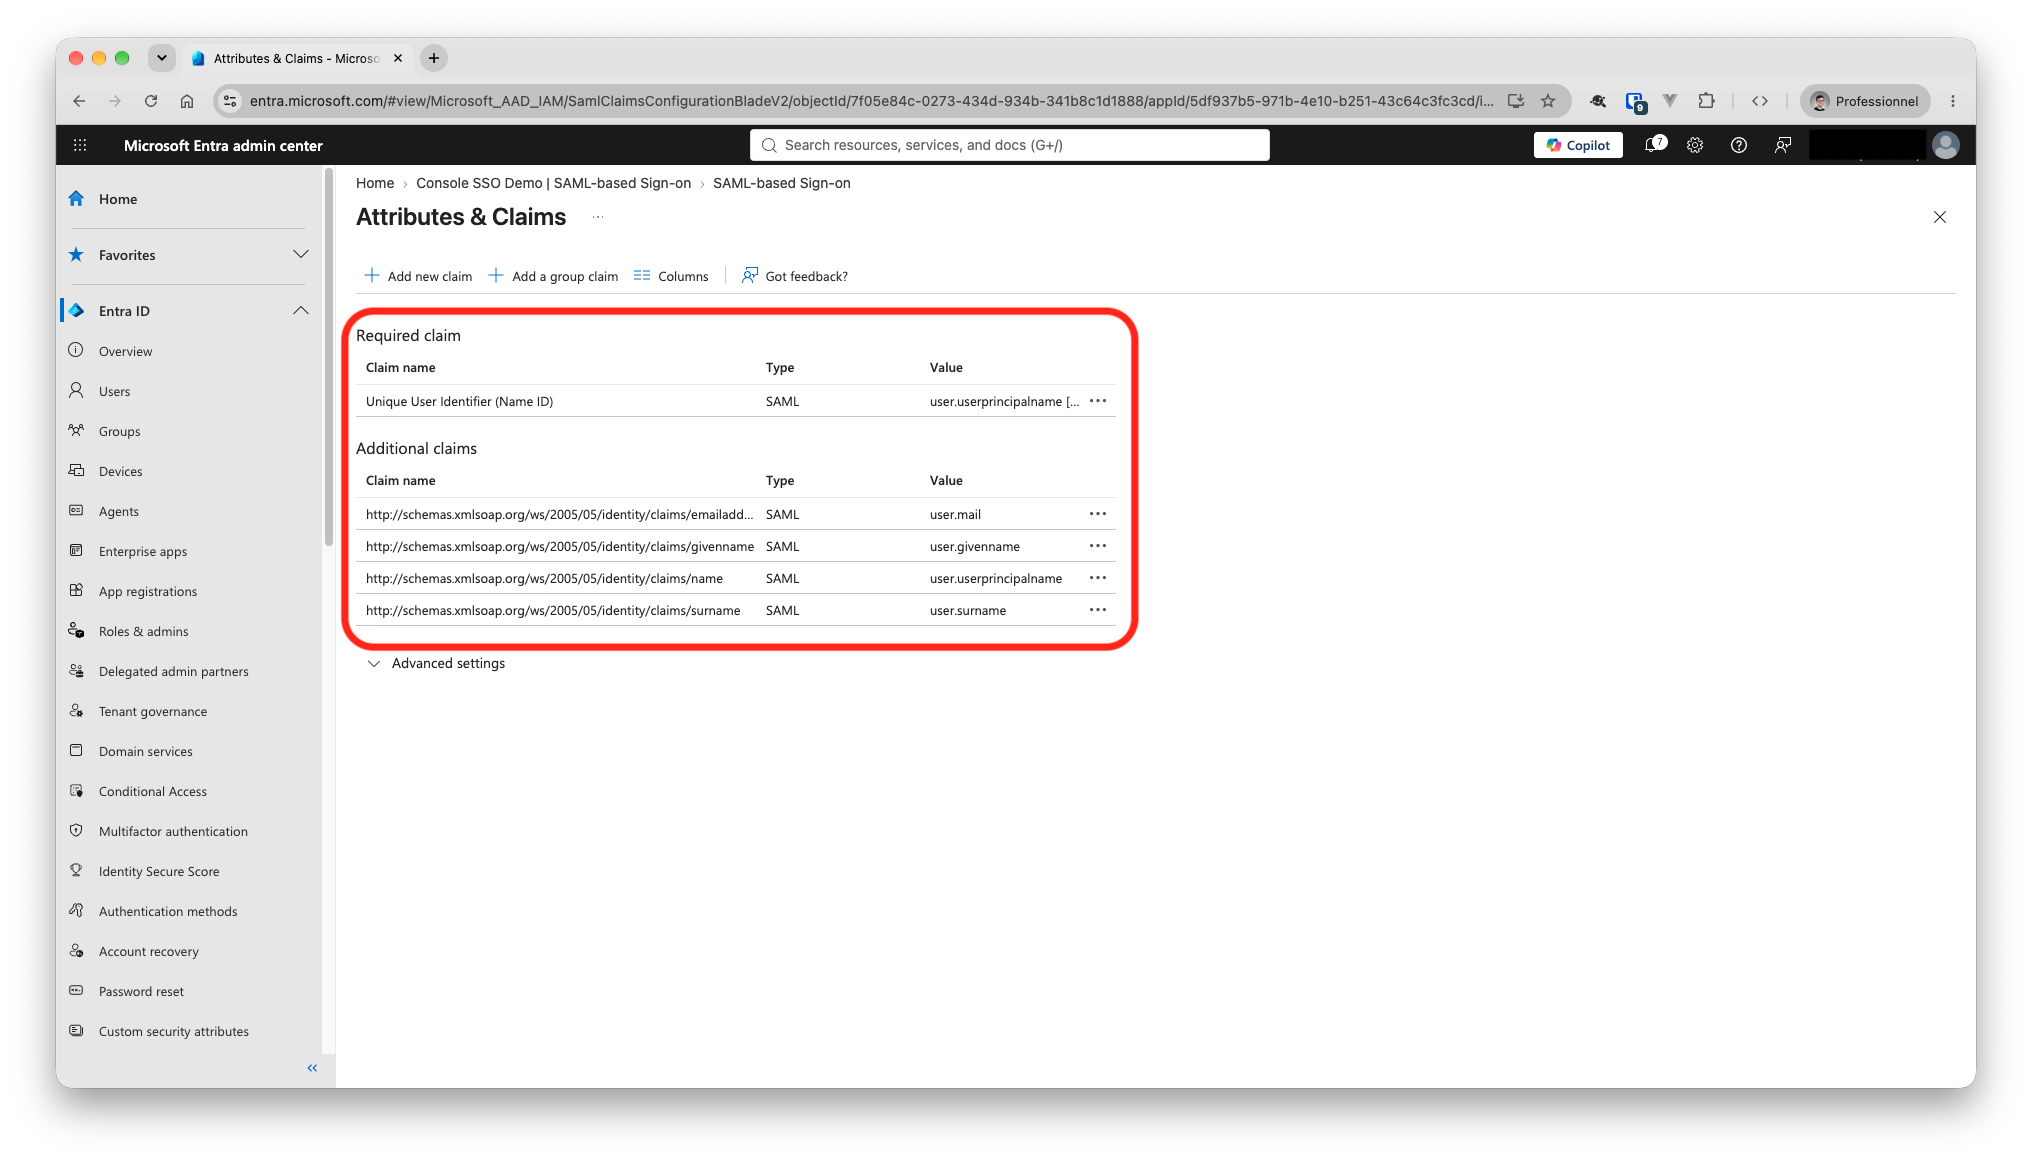
Task: Click the browser address bar
Action: pyautogui.click(x=870, y=101)
